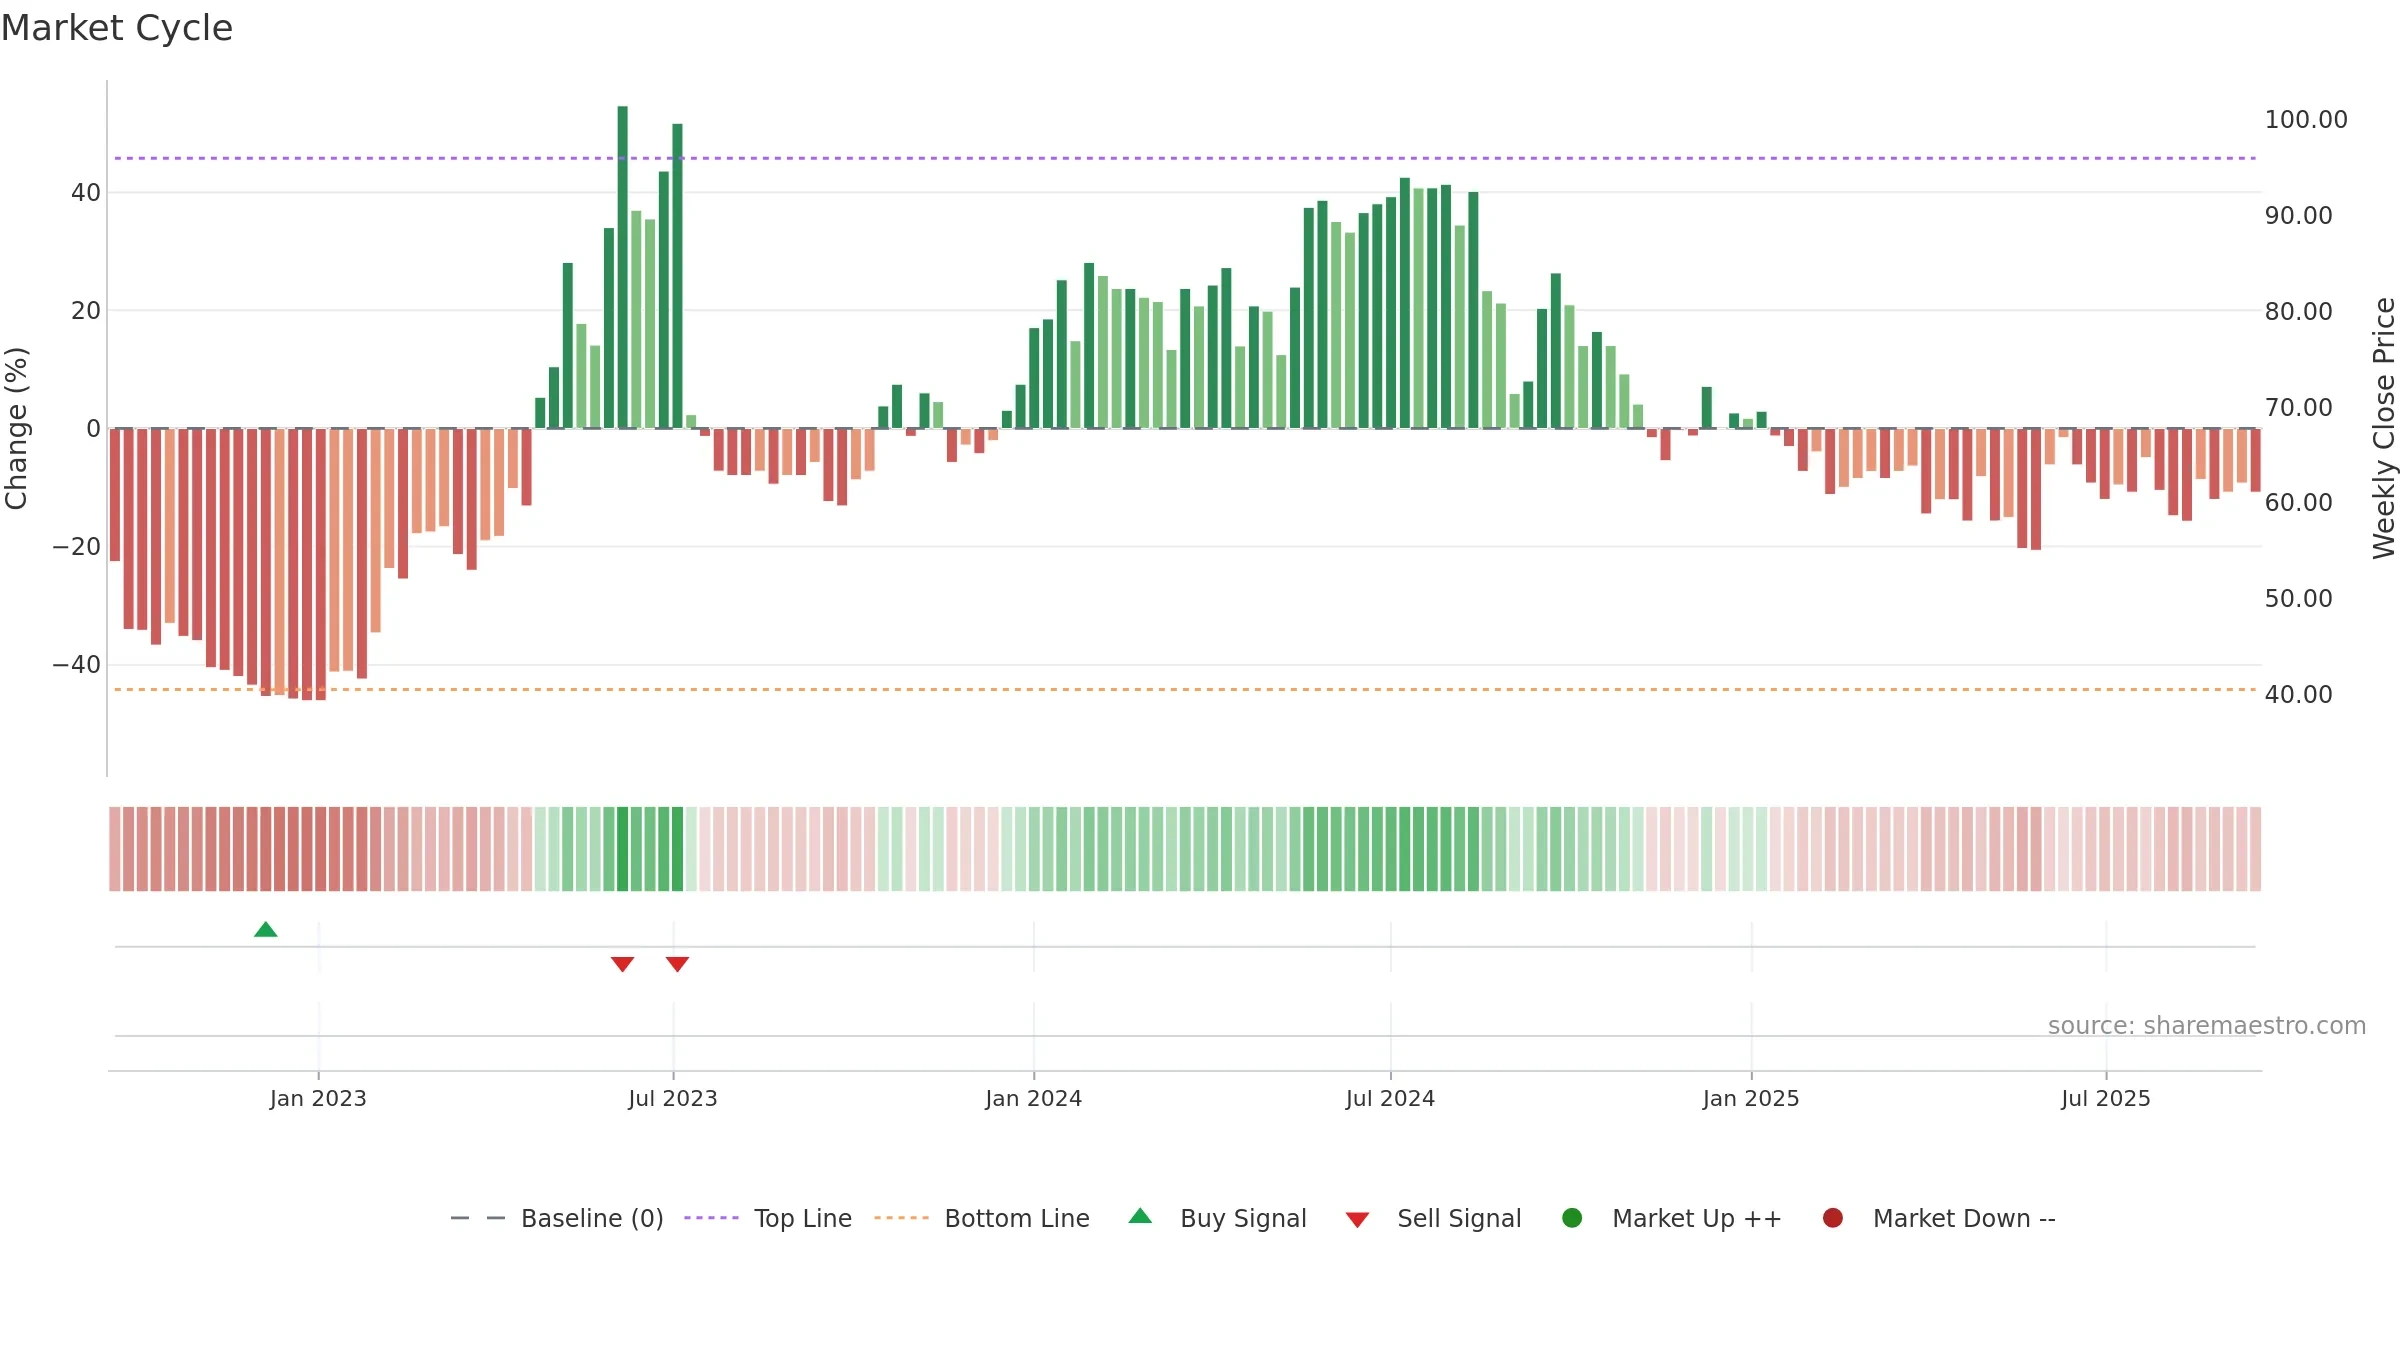Click the gray dashed Baseline legend sample
The width and height of the screenshot is (2400, 1350).
[x=478, y=1218]
